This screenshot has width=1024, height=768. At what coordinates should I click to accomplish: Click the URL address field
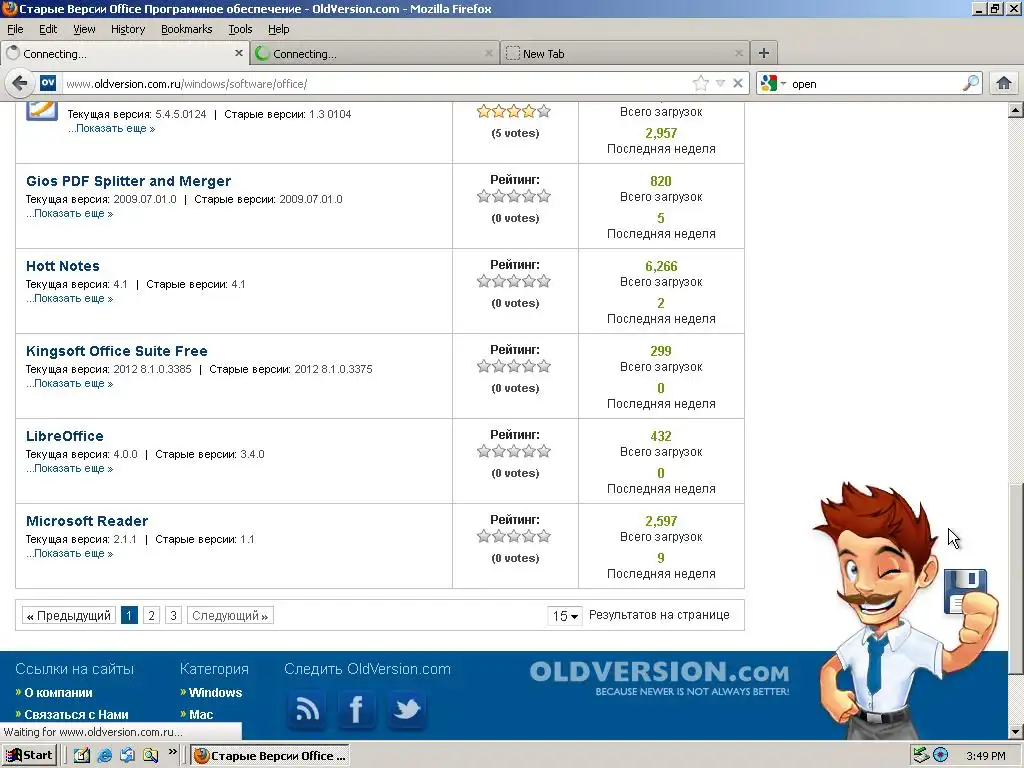pyautogui.click(x=376, y=84)
